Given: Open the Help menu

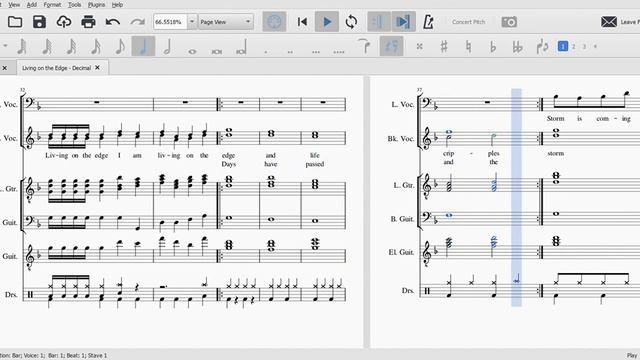Looking at the screenshot, I should (x=117, y=5).
